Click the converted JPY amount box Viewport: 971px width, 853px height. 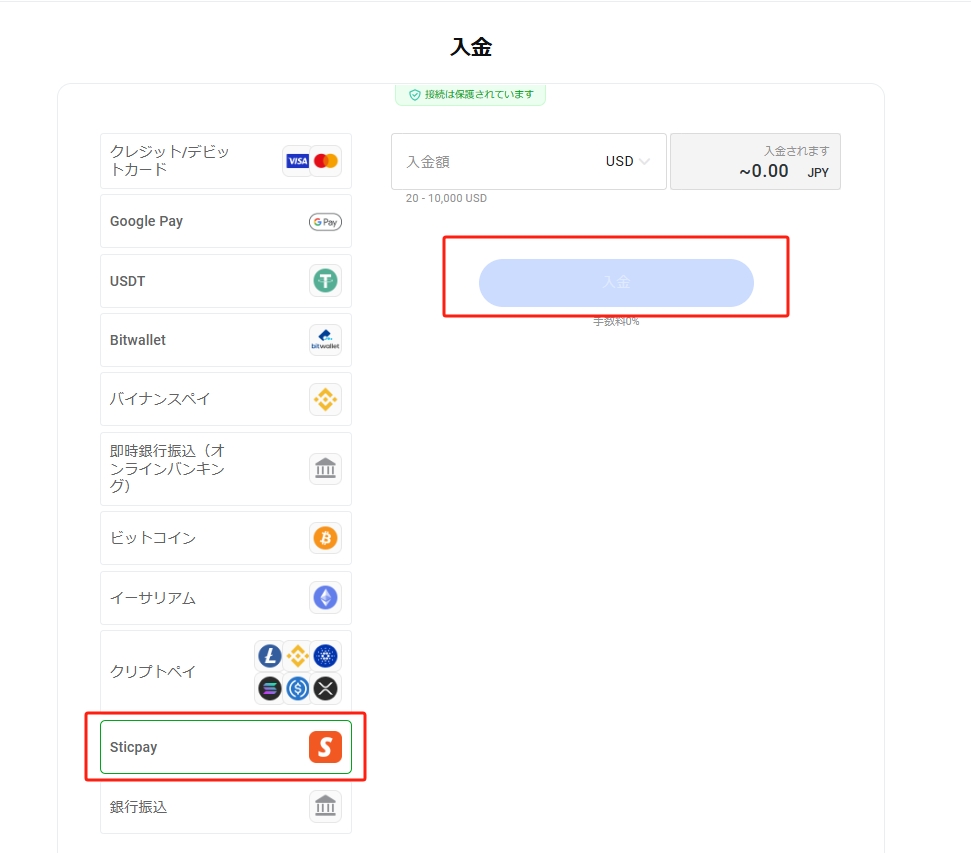coord(755,162)
